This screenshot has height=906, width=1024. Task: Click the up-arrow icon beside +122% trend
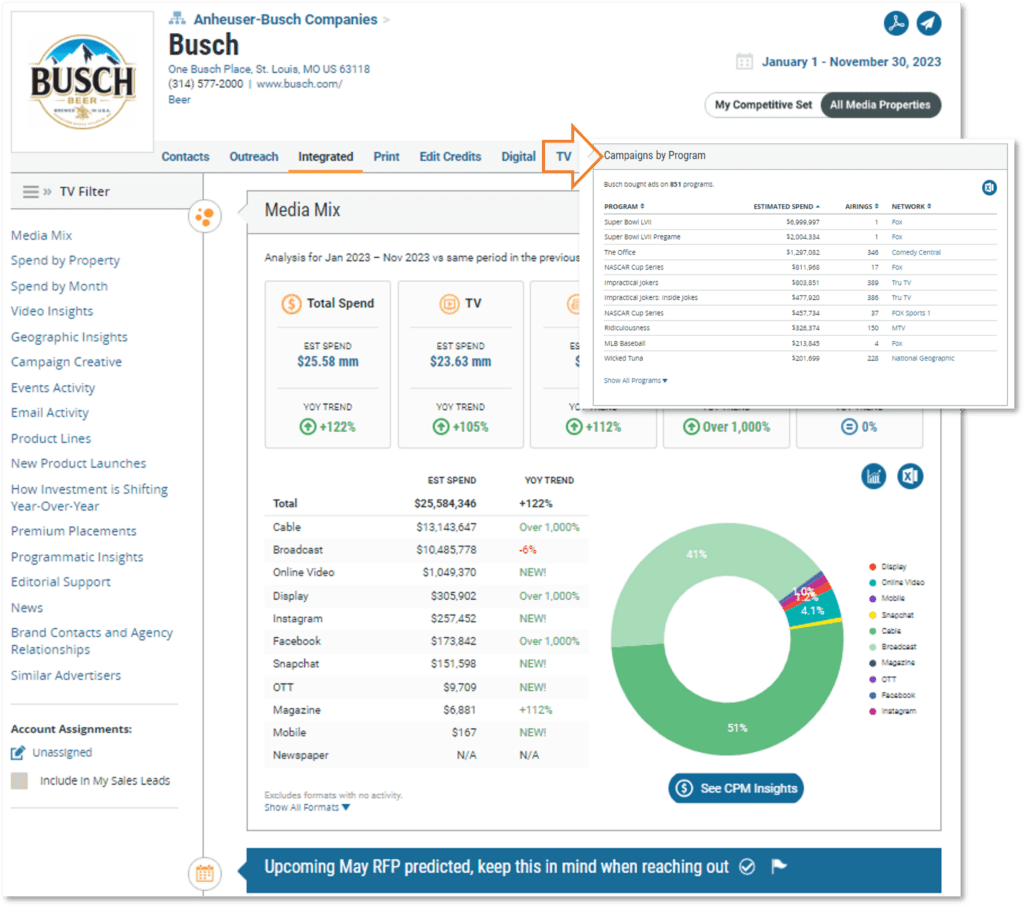(308, 427)
